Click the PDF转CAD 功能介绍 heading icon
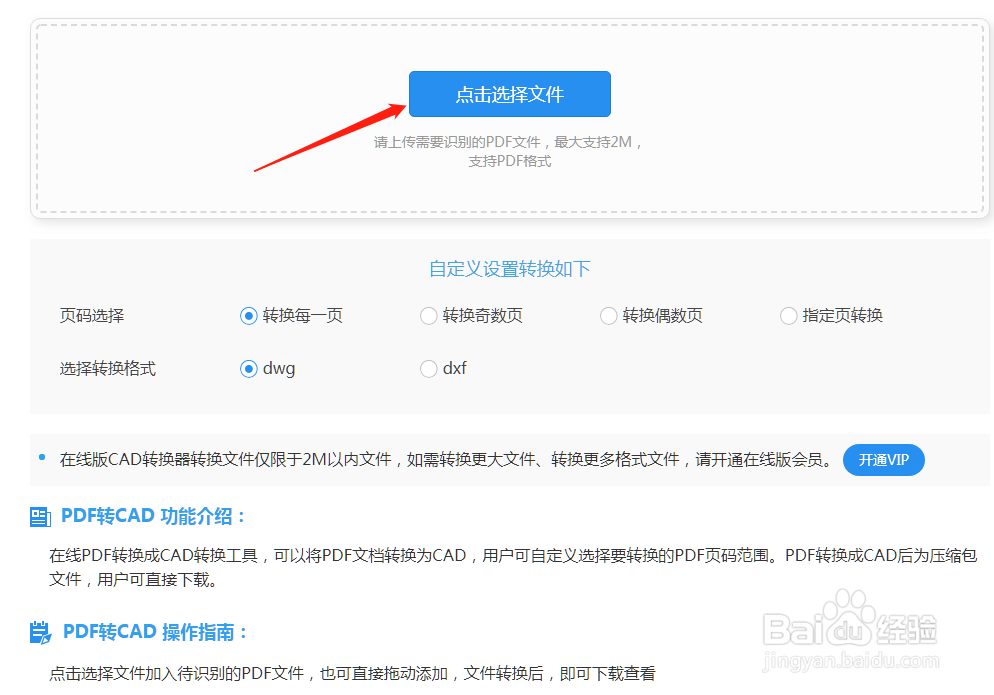 pyautogui.click(x=40, y=517)
